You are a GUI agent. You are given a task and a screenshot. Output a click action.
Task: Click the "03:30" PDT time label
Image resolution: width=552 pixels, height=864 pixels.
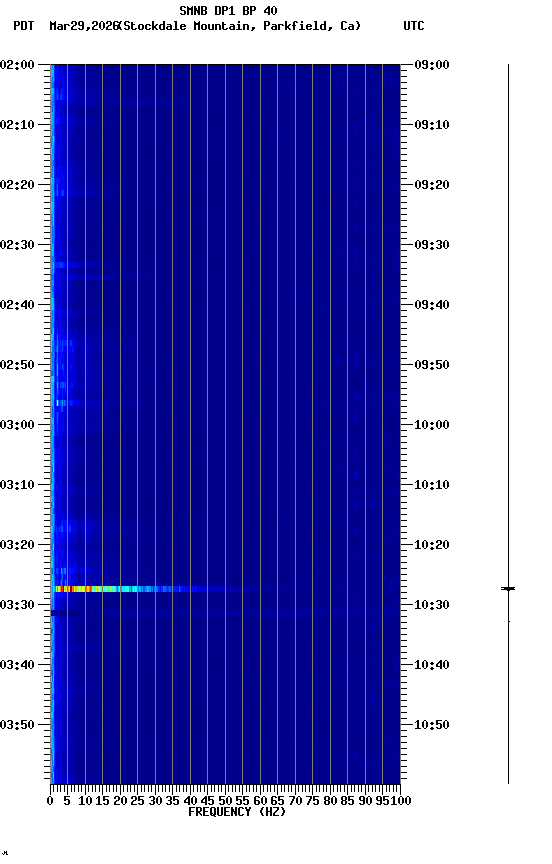17,605
